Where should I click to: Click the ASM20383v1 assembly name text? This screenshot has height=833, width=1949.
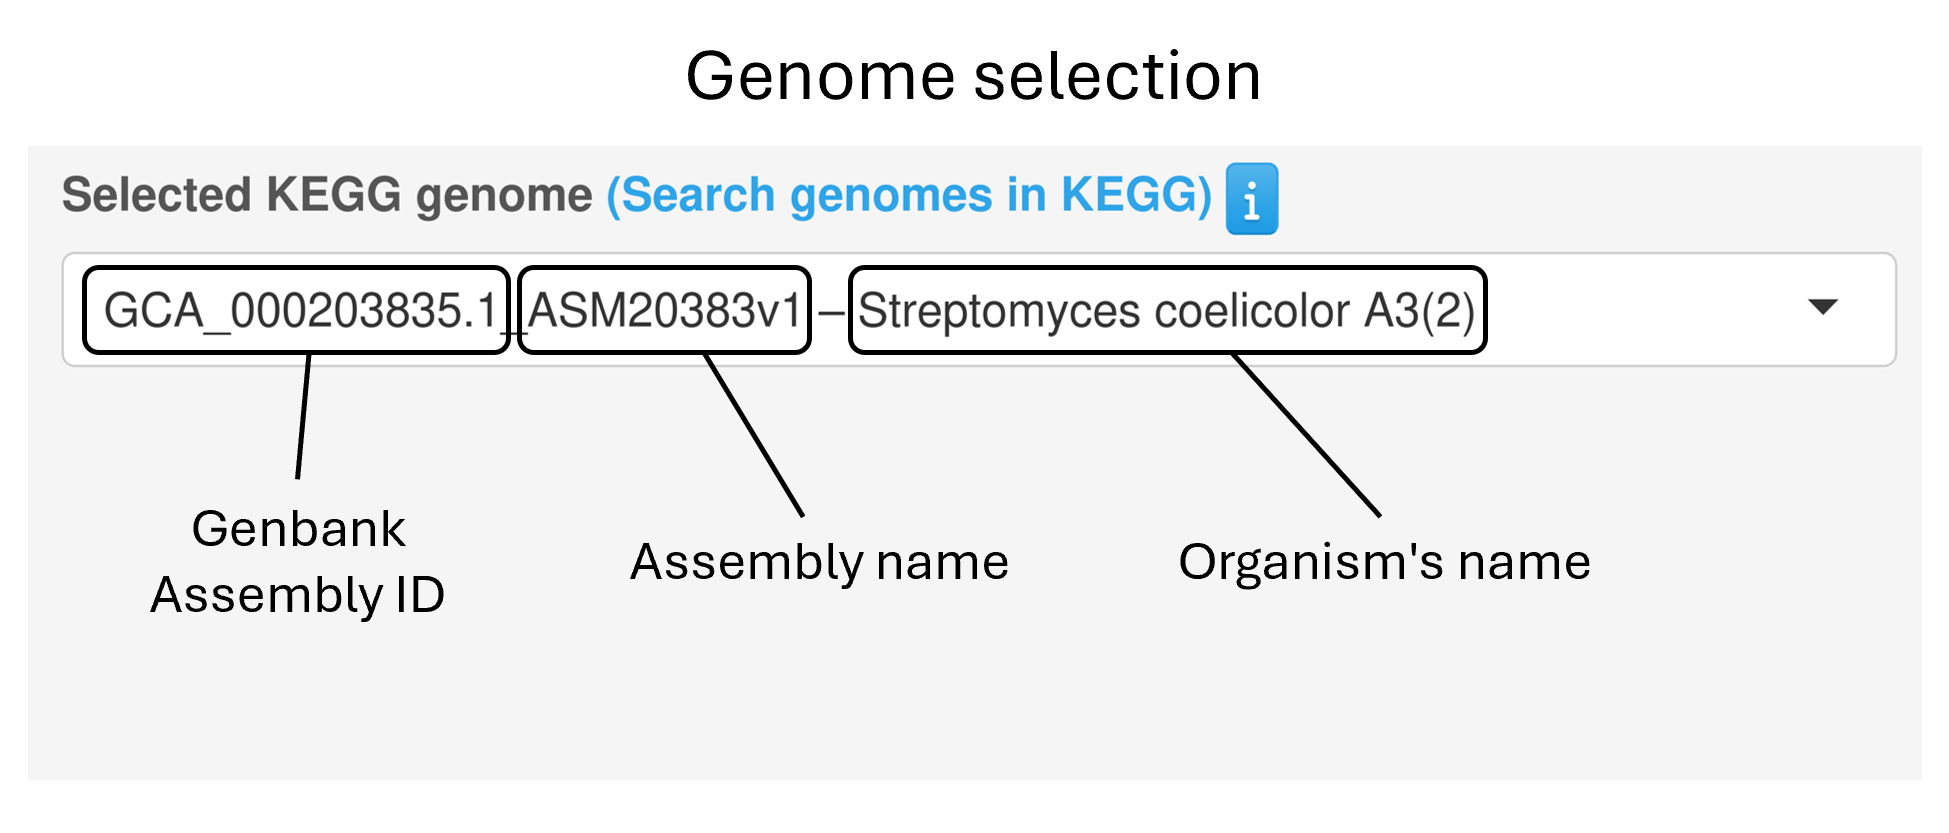pyautogui.click(x=665, y=311)
